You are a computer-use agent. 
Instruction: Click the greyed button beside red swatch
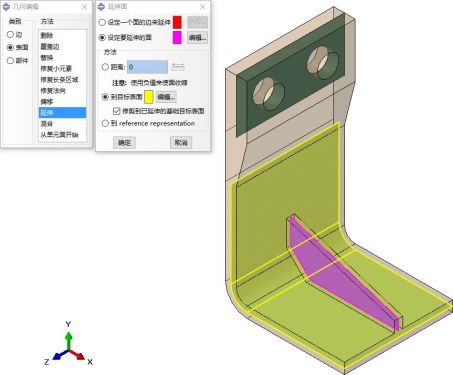pos(197,22)
